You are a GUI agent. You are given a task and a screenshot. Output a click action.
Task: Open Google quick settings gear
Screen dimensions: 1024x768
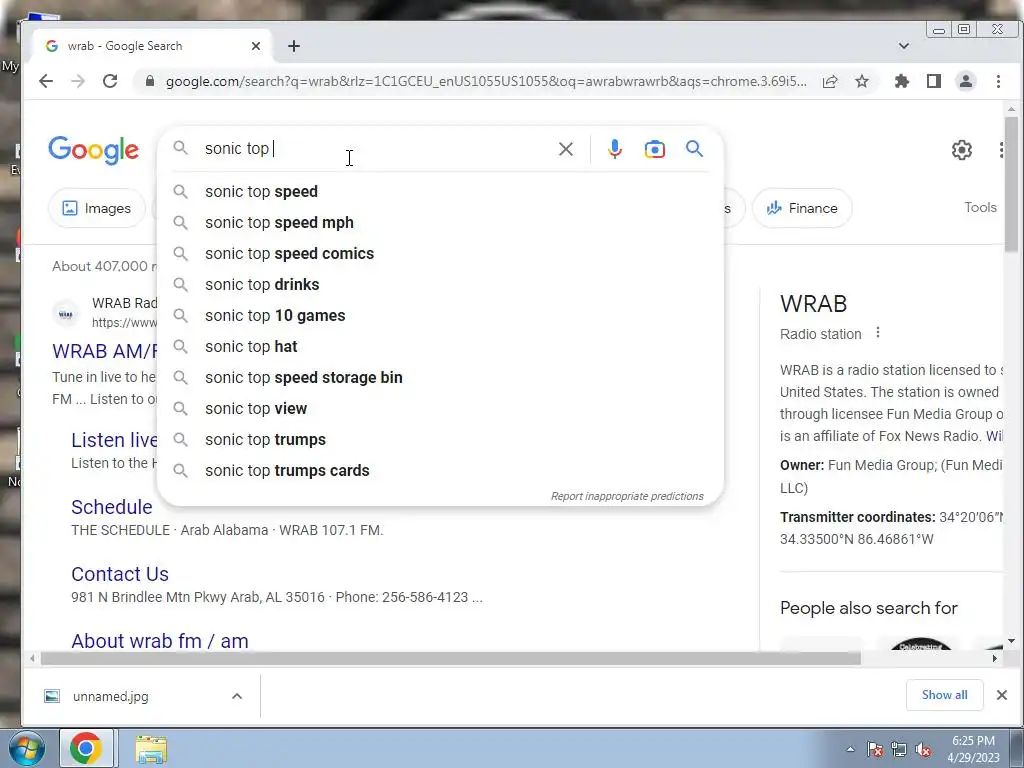961,150
